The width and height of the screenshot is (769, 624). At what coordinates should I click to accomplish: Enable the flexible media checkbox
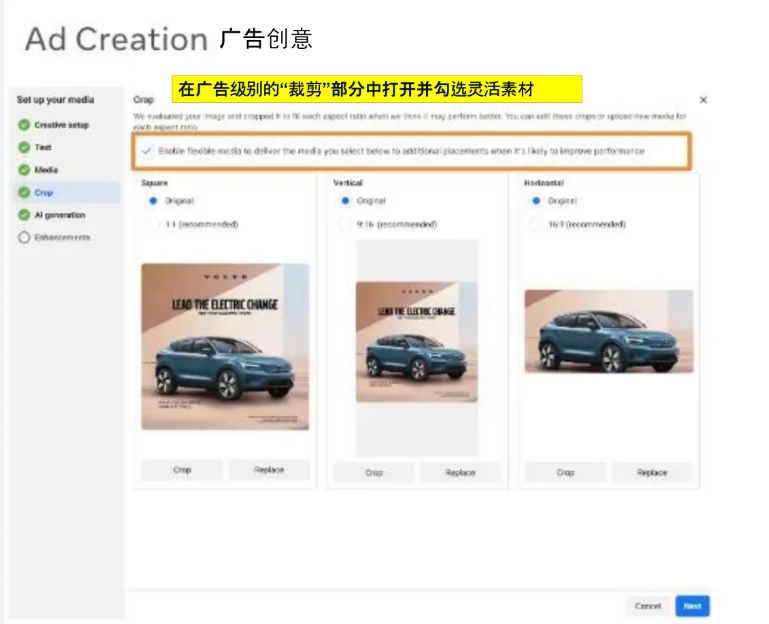click(x=146, y=151)
